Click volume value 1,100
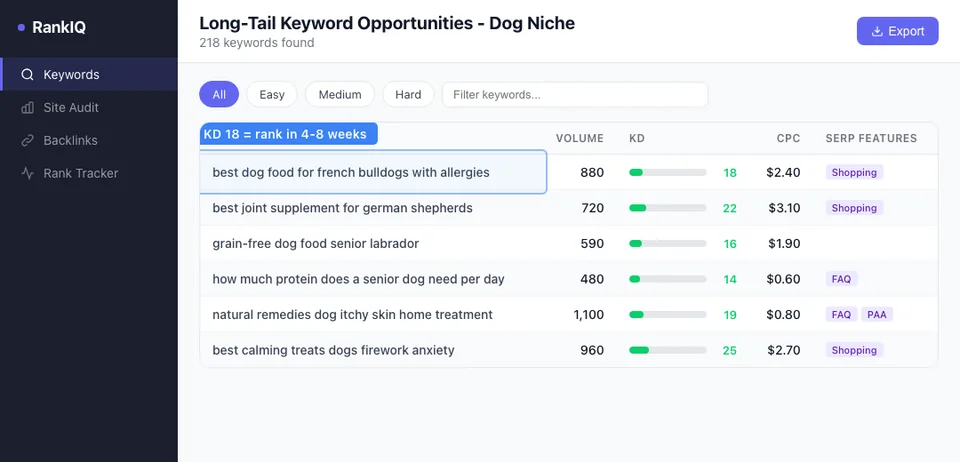Viewport: 960px width, 462px height. (588, 315)
